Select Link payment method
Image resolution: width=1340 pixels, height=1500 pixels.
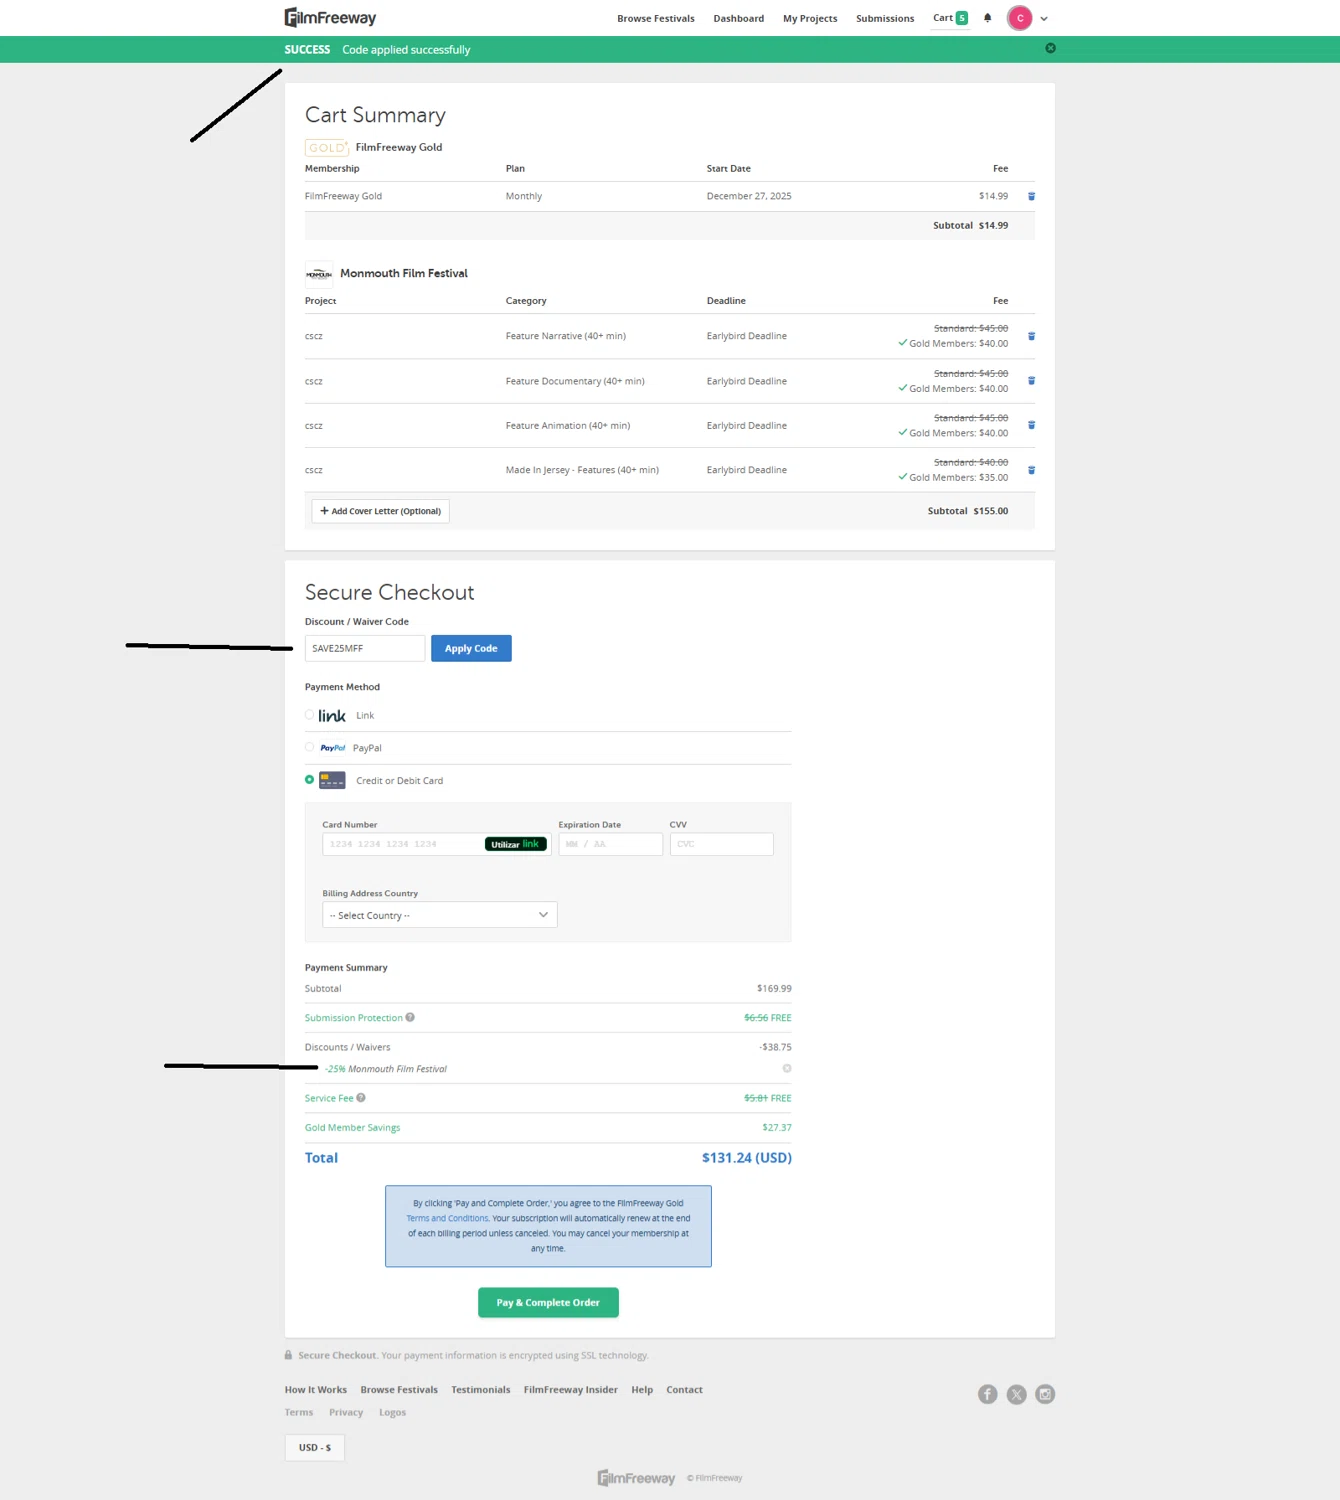pyautogui.click(x=309, y=715)
